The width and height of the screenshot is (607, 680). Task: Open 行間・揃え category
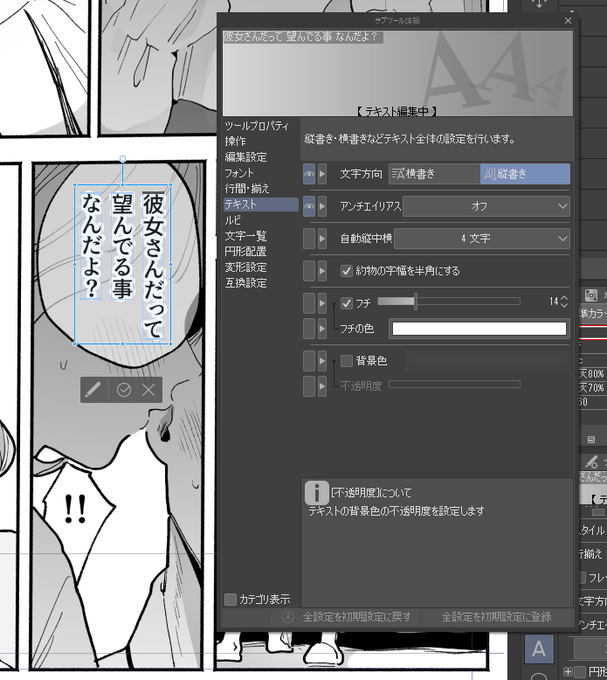247,189
